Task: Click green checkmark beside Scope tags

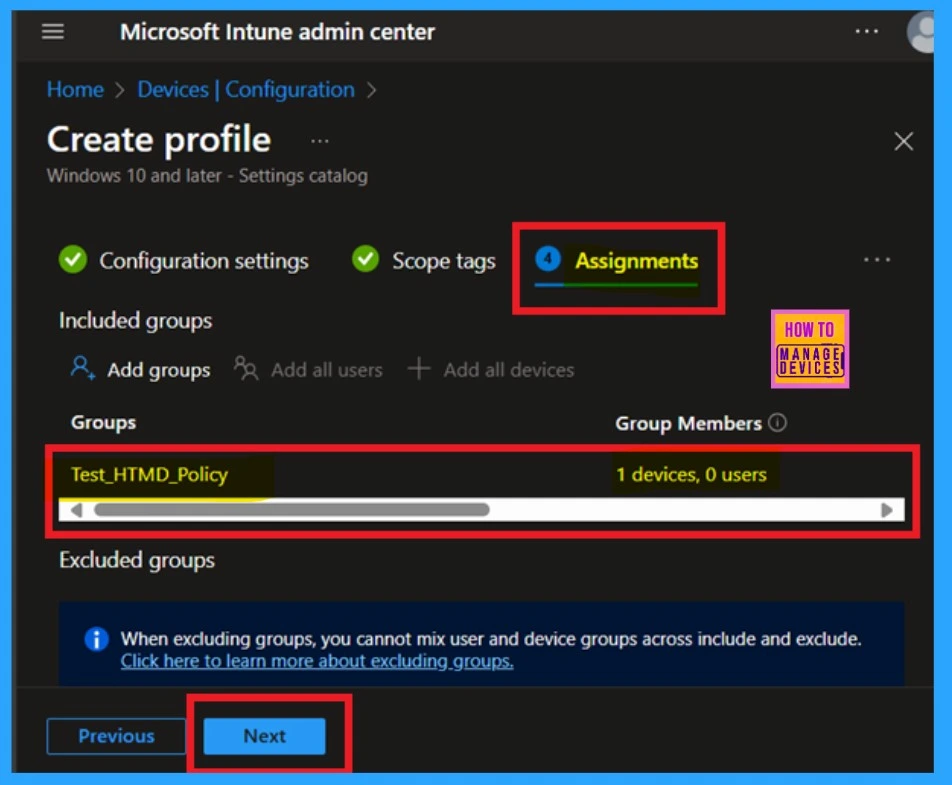Action: coord(366,259)
